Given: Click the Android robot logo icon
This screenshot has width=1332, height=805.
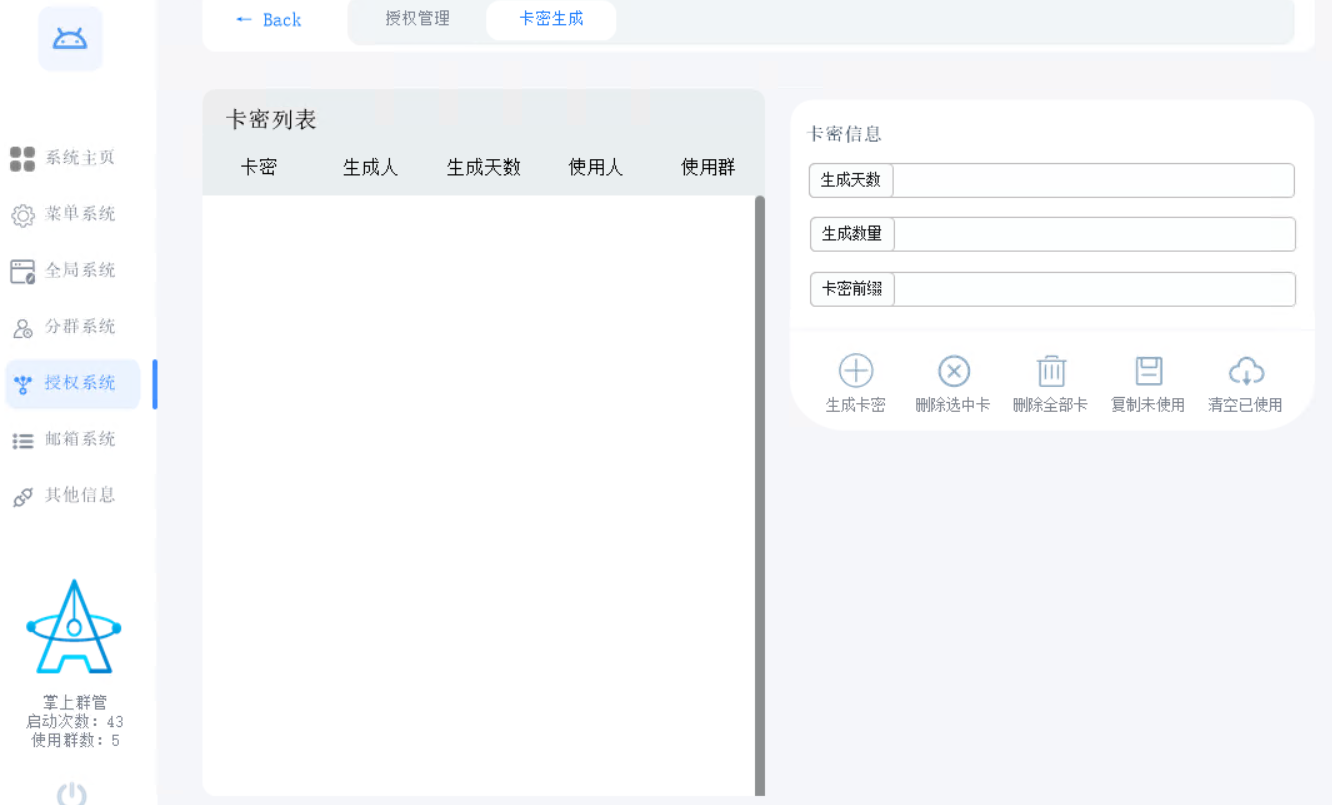Looking at the screenshot, I should (70, 39).
